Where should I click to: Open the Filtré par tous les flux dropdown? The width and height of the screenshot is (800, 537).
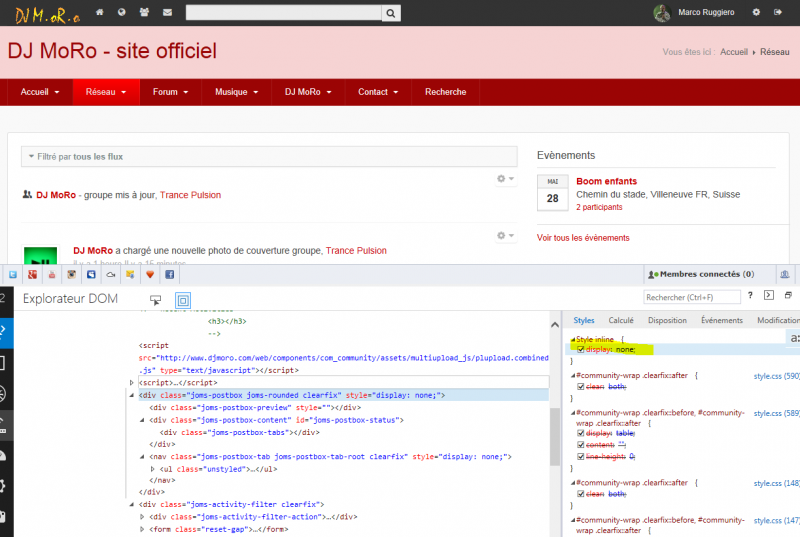(x=269, y=157)
